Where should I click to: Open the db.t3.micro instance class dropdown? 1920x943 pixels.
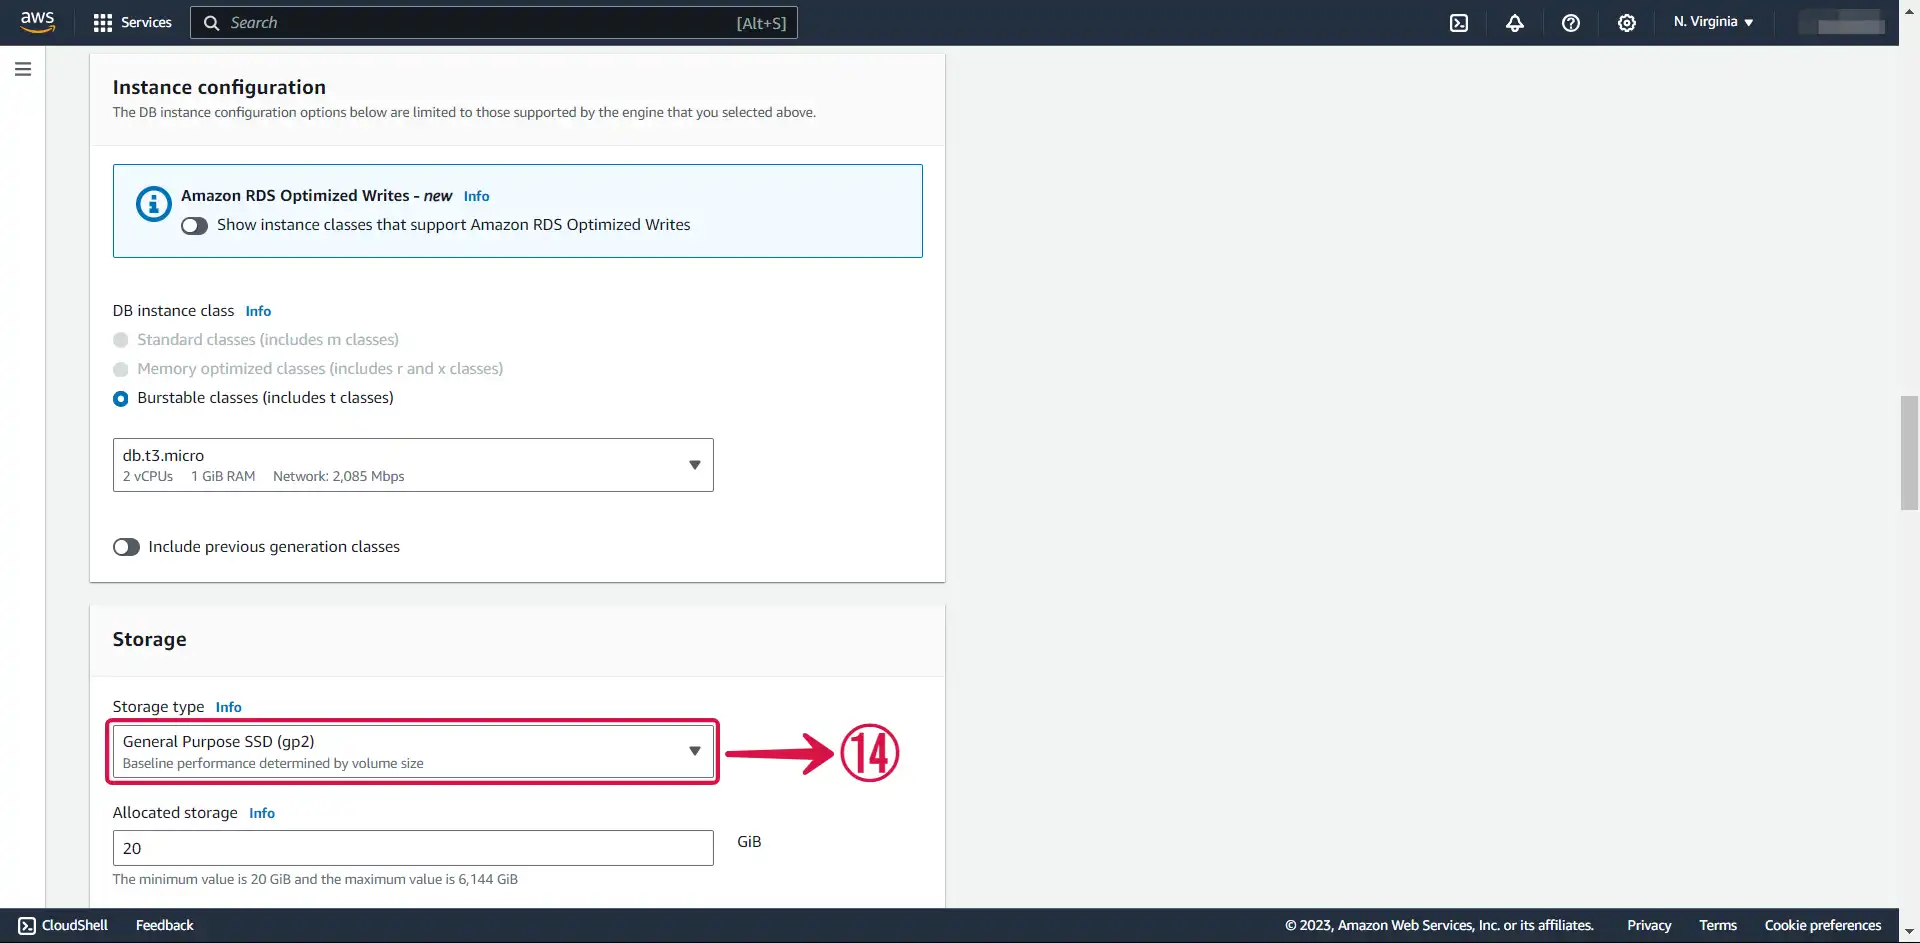[x=413, y=465]
